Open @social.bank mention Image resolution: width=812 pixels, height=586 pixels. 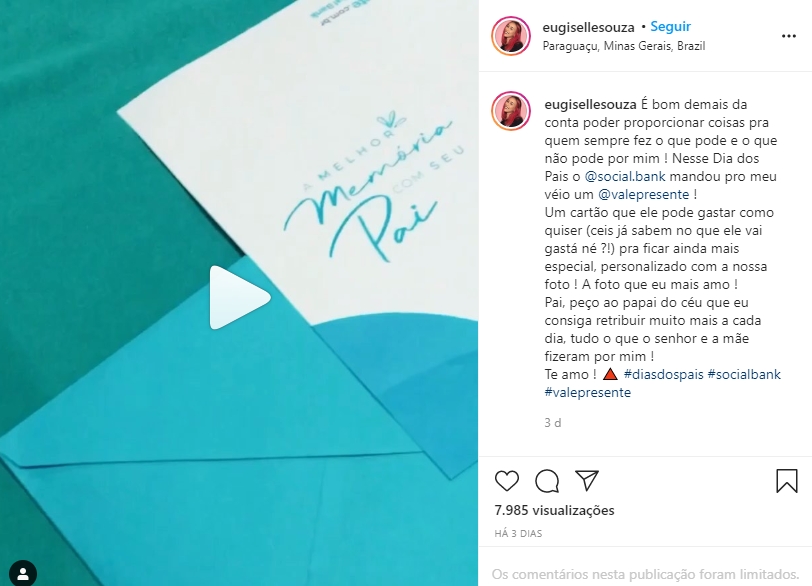point(625,177)
